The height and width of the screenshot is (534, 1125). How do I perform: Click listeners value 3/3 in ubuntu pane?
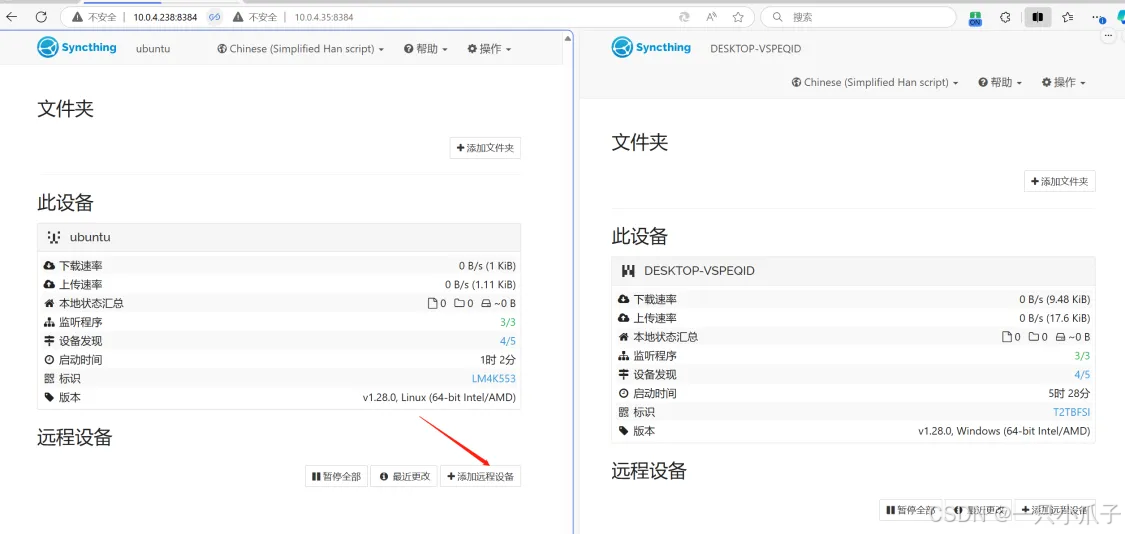pos(507,322)
